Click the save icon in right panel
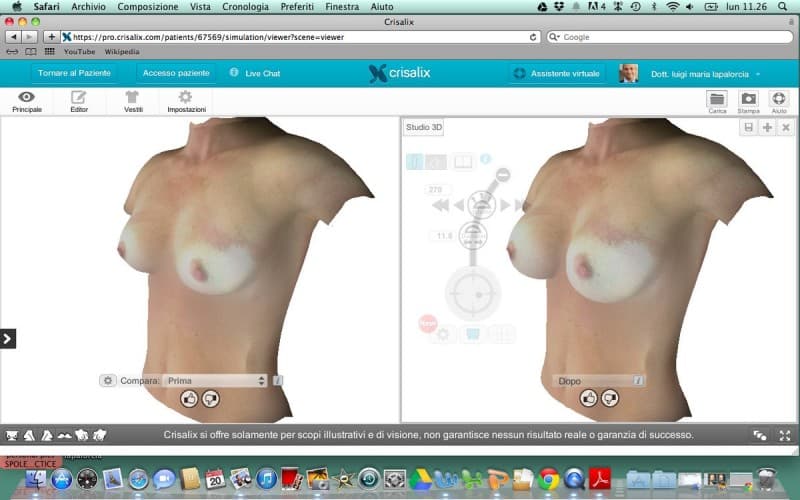The width and height of the screenshot is (800, 500). click(x=748, y=128)
